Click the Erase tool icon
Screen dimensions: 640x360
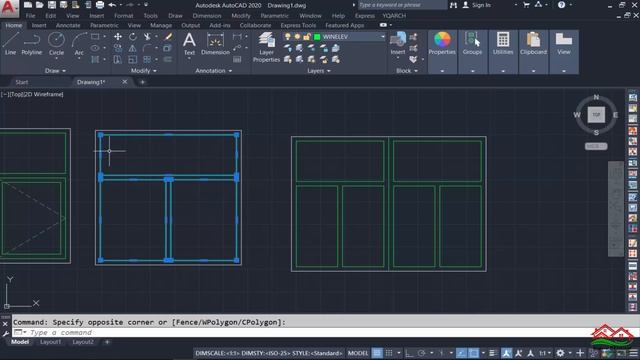click(x=168, y=37)
